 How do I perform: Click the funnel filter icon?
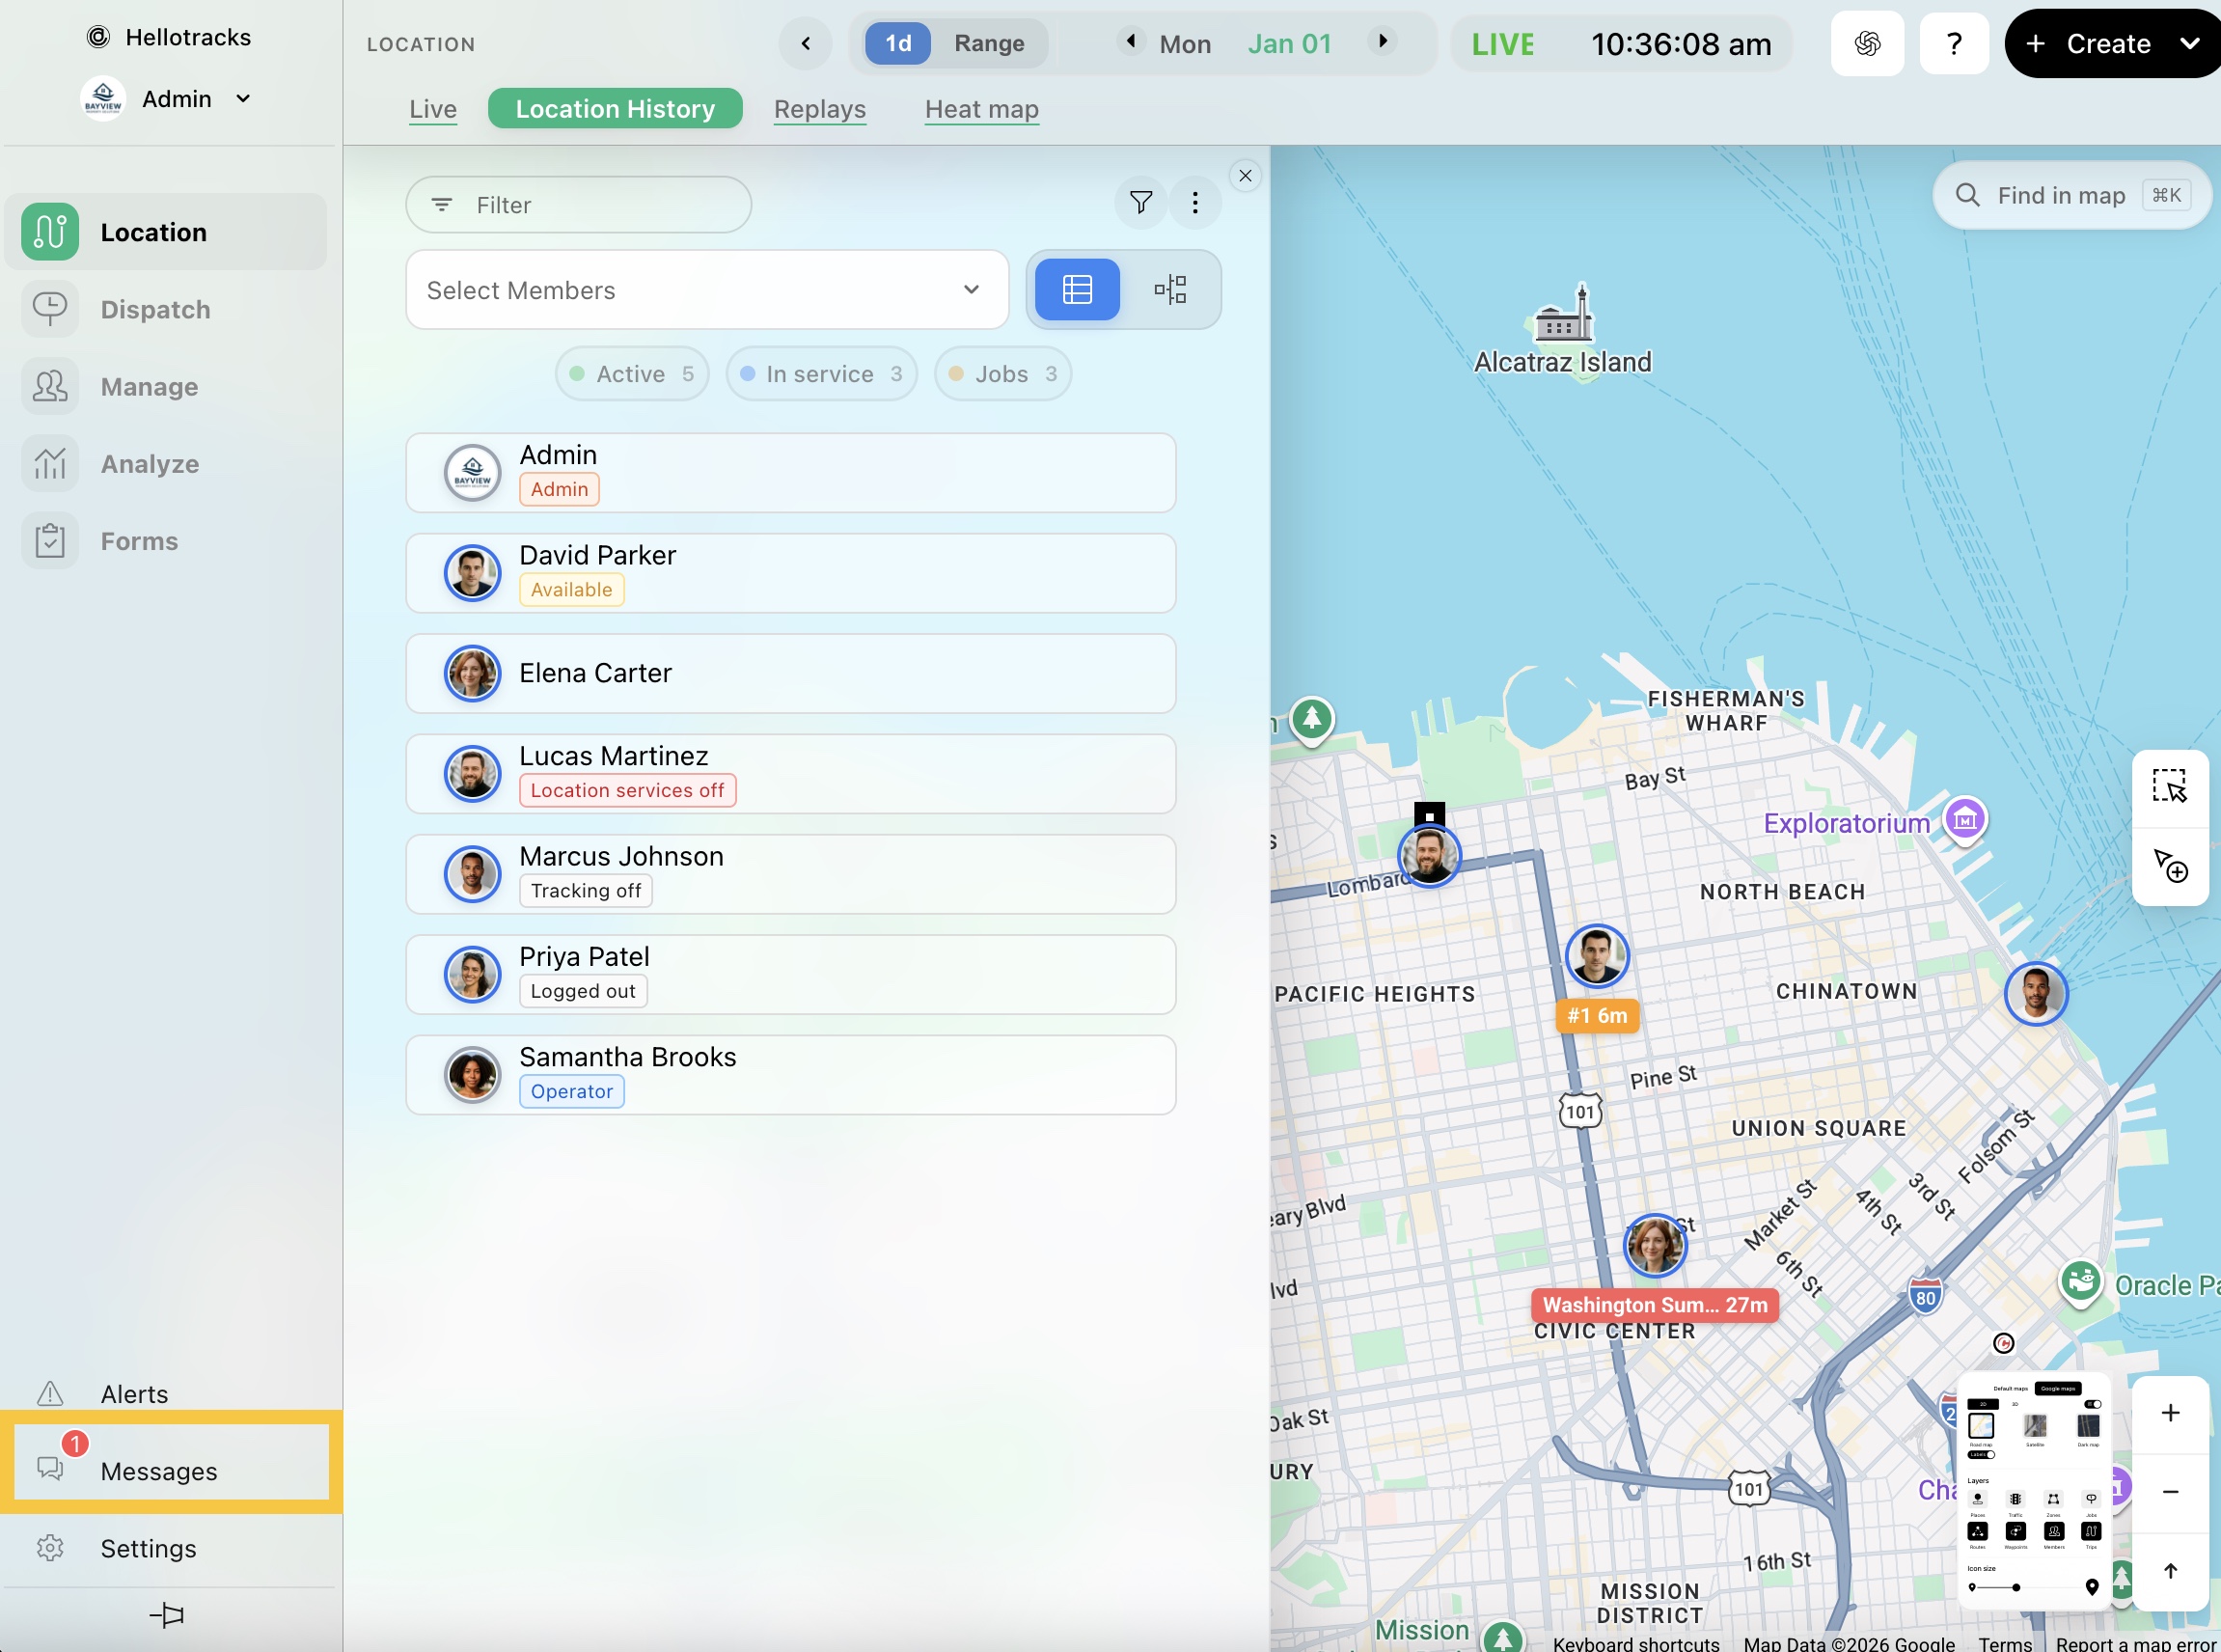[1141, 203]
